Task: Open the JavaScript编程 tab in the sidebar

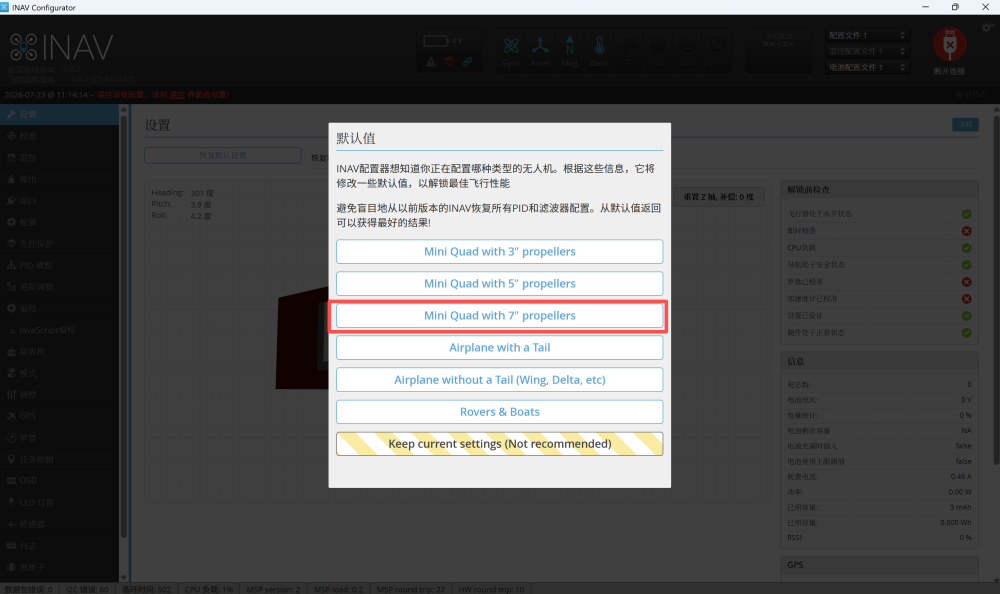Action: click(x=59, y=330)
